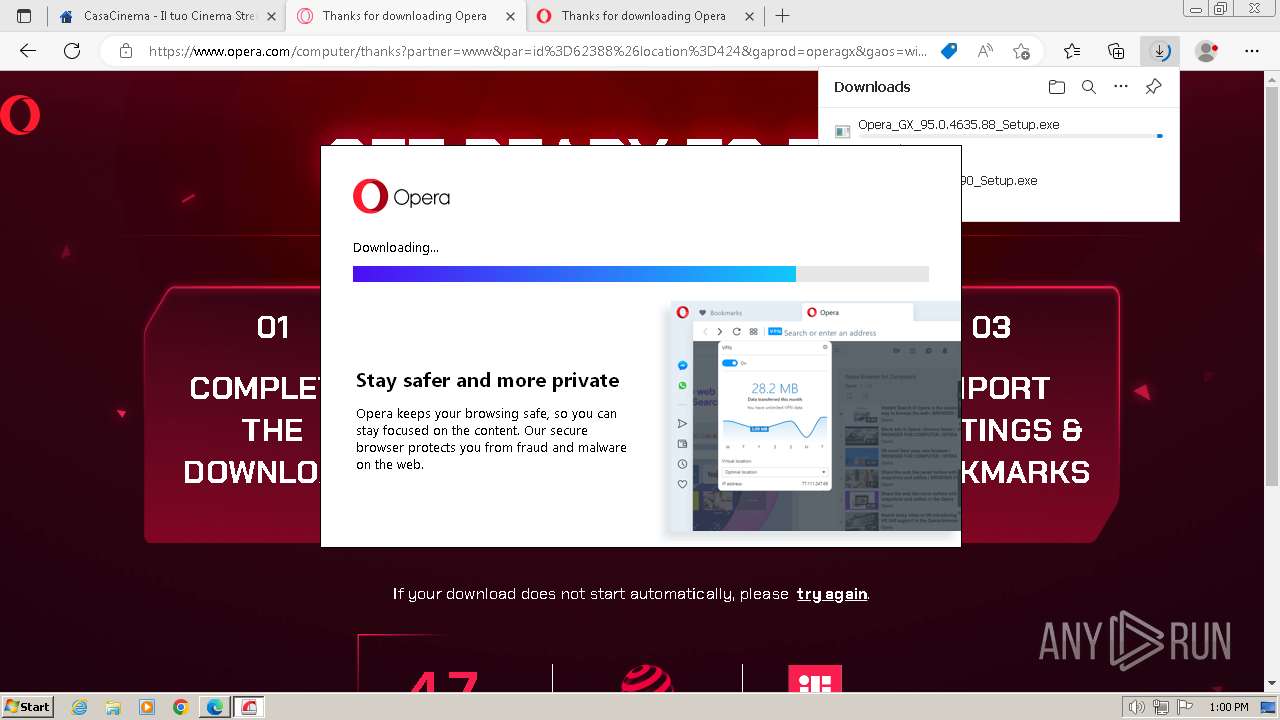Click the try again download link
Viewport: 1280px width, 720px height.
coord(831,594)
